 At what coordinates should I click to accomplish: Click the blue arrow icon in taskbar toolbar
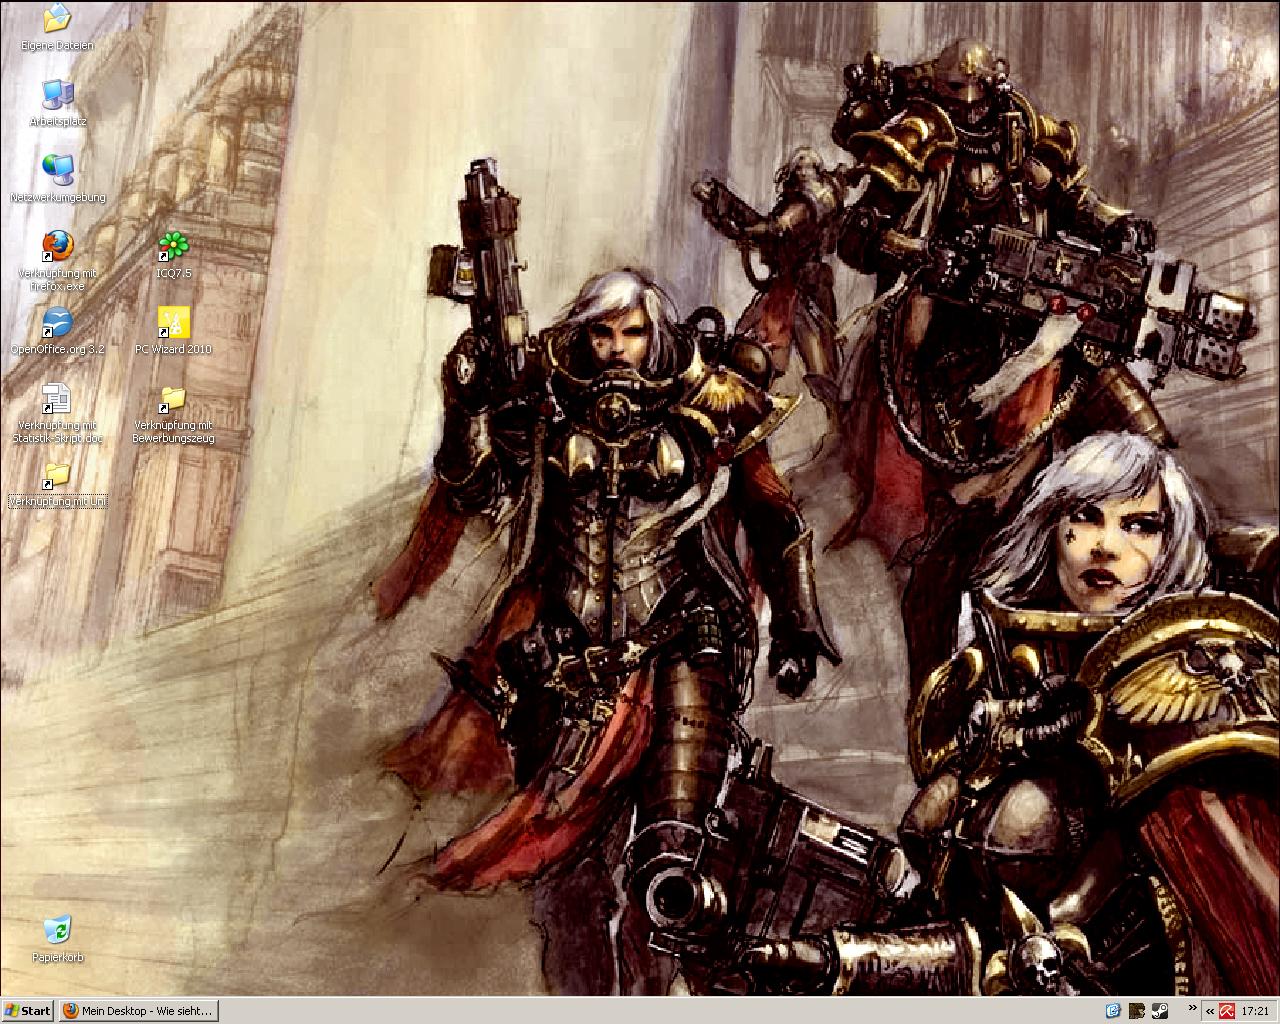[1113, 1010]
